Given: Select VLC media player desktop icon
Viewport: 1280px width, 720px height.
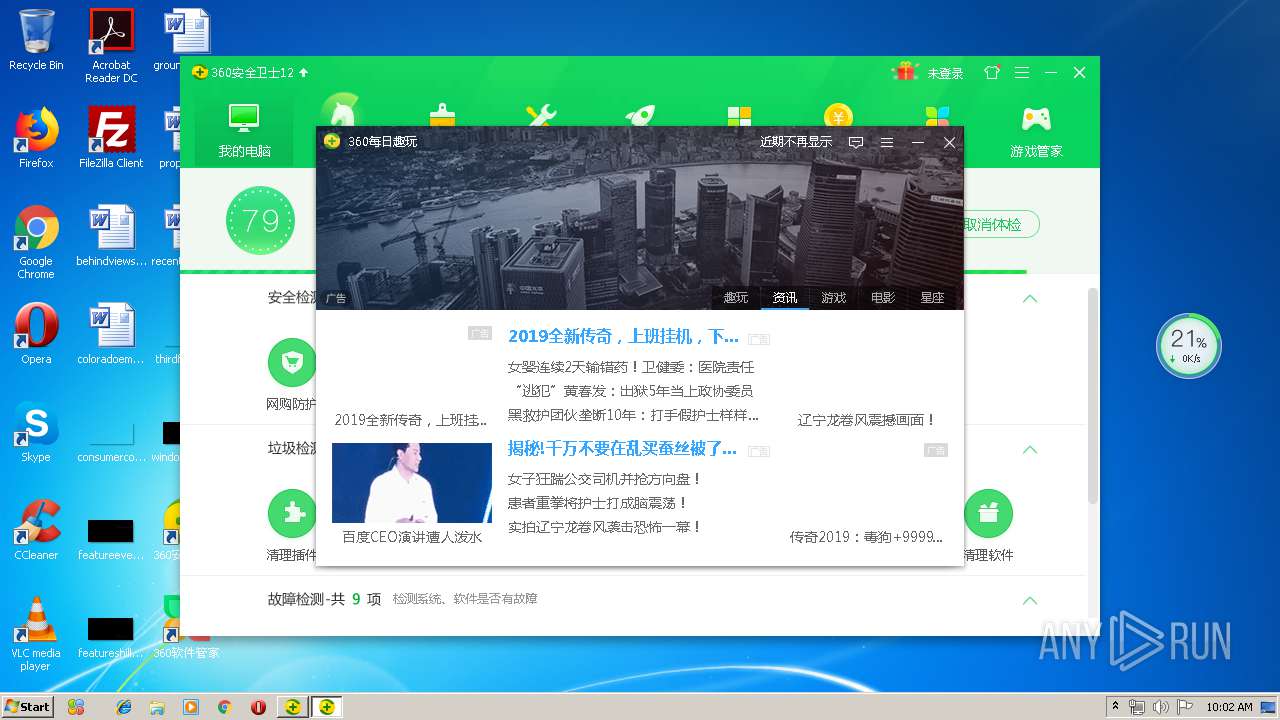Looking at the screenshot, I should 36,633.
